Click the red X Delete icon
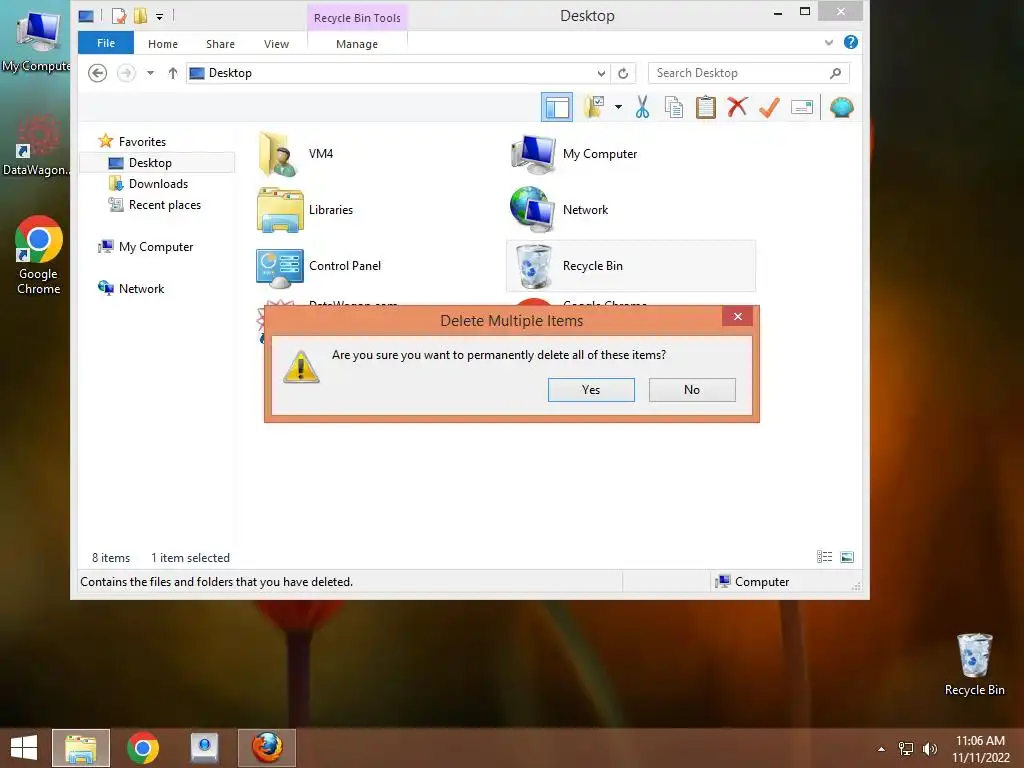1024x768 pixels. [737, 107]
